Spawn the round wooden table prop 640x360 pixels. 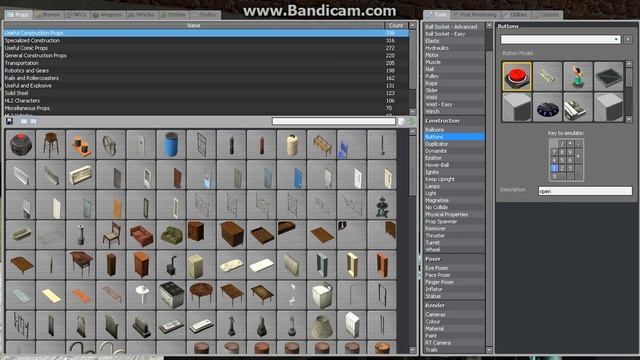(201, 295)
